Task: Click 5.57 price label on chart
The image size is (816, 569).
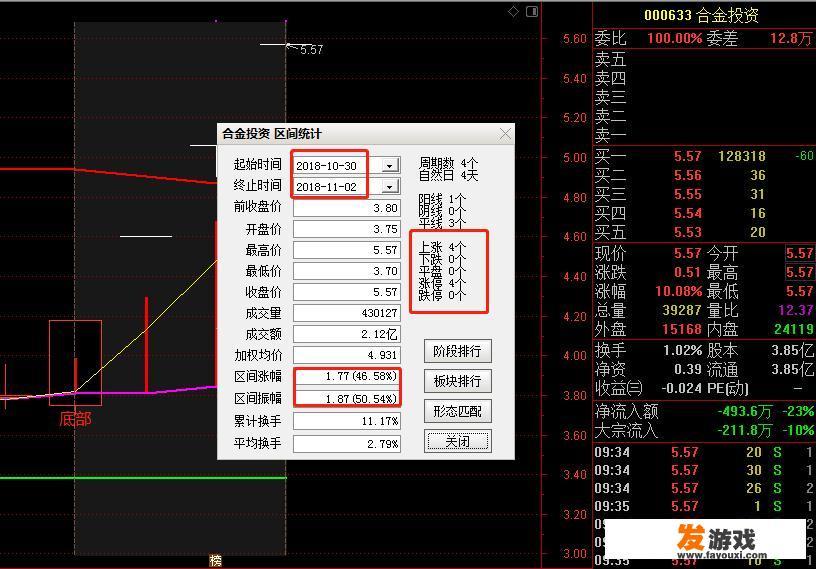Action: click(x=311, y=50)
